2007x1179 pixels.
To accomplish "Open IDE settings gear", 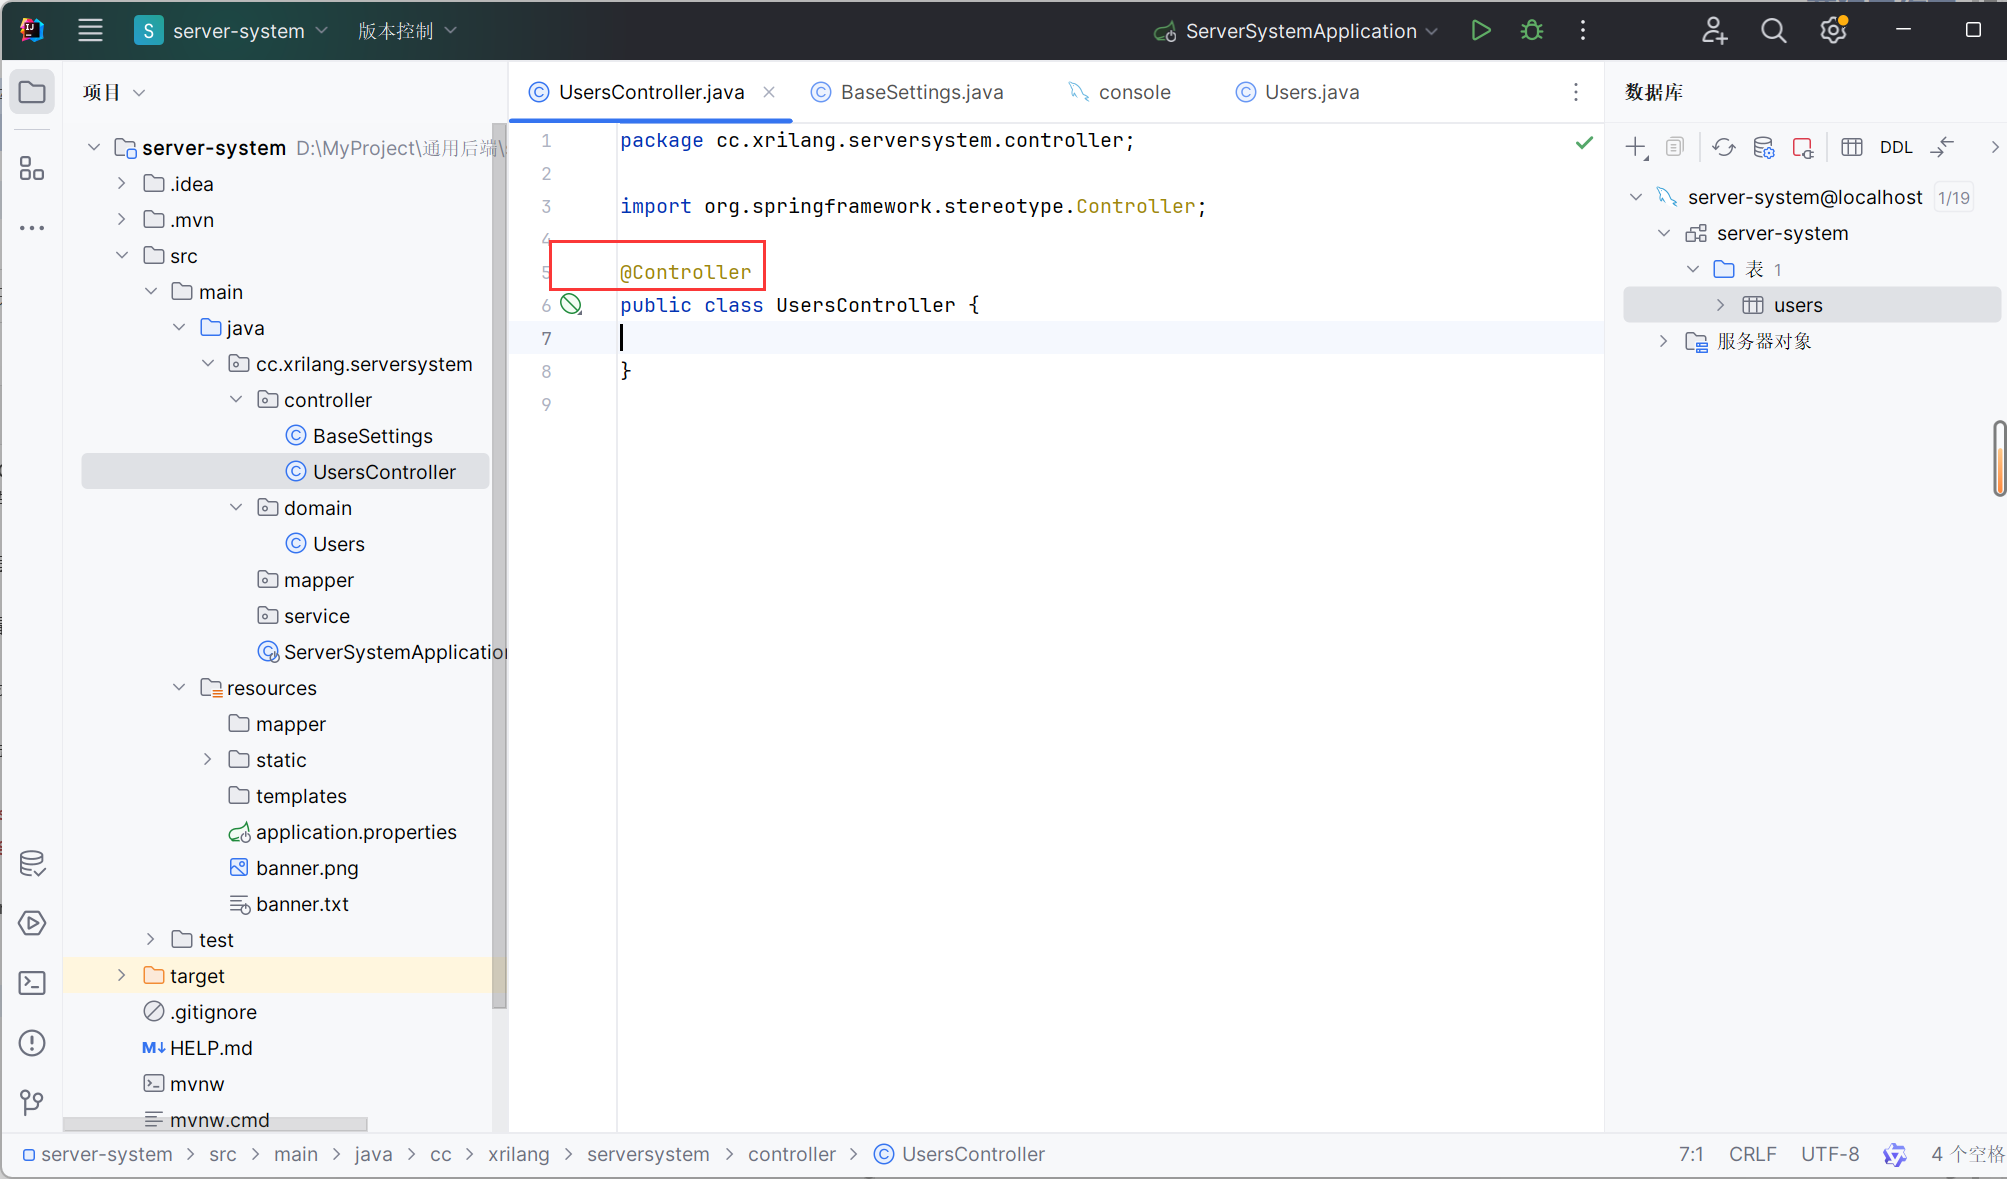I will pyautogui.click(x=1833, y=31).
